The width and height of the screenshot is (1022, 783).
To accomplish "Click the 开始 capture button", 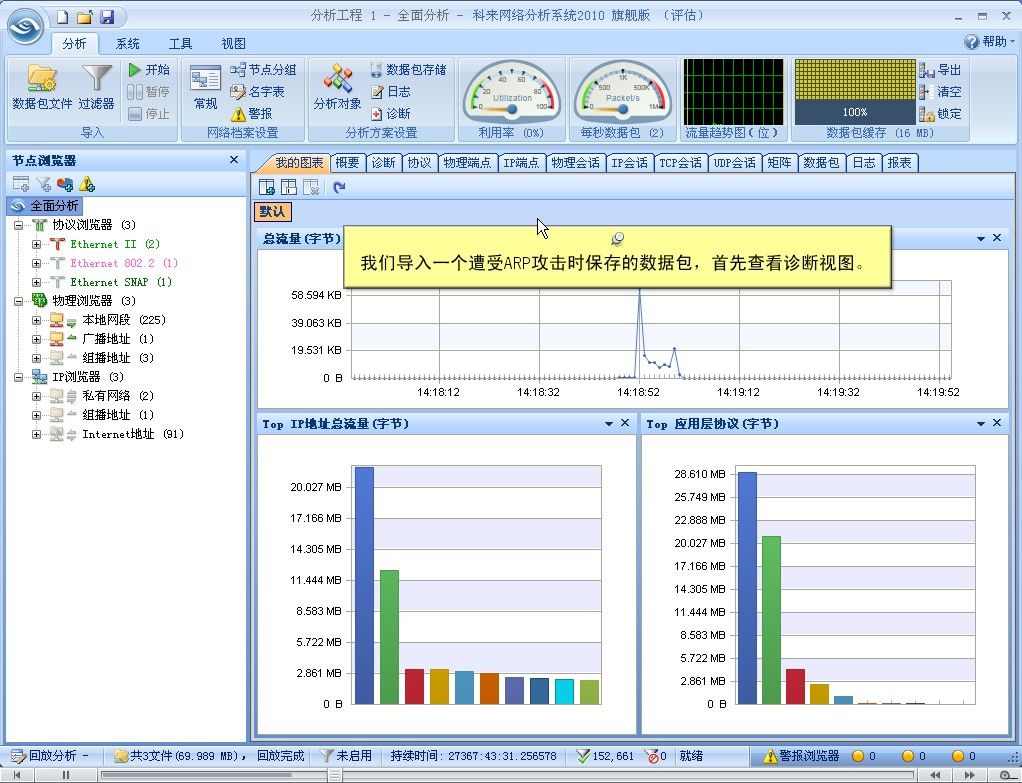I will coord(150,68).
